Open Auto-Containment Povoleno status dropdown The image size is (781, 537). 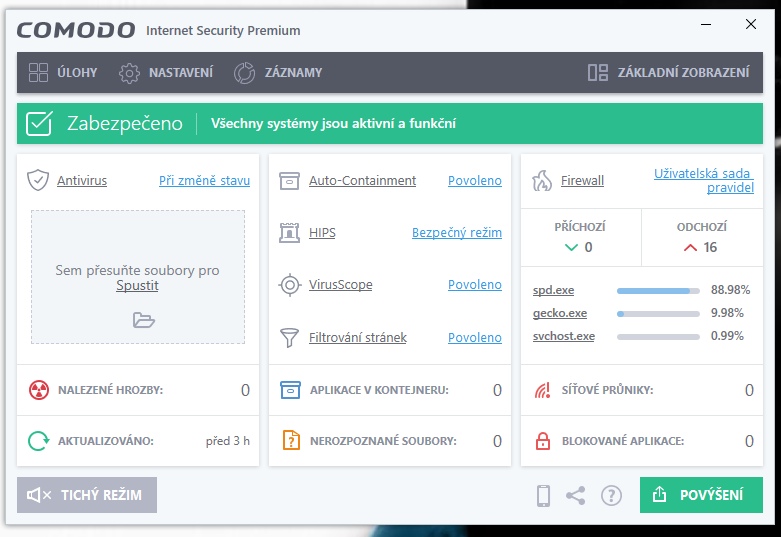pyautogui.click(x=474, y=181)
